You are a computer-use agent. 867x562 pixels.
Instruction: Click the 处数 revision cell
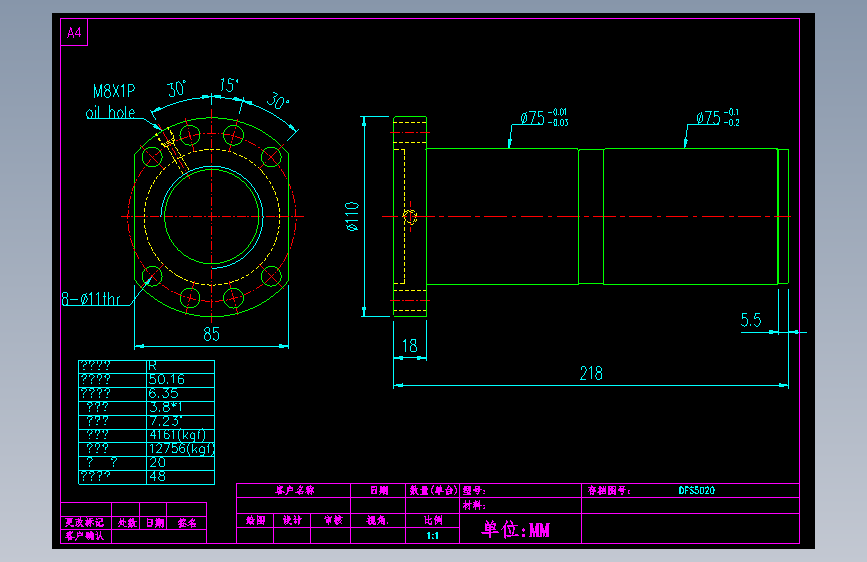tap(127, 523)
